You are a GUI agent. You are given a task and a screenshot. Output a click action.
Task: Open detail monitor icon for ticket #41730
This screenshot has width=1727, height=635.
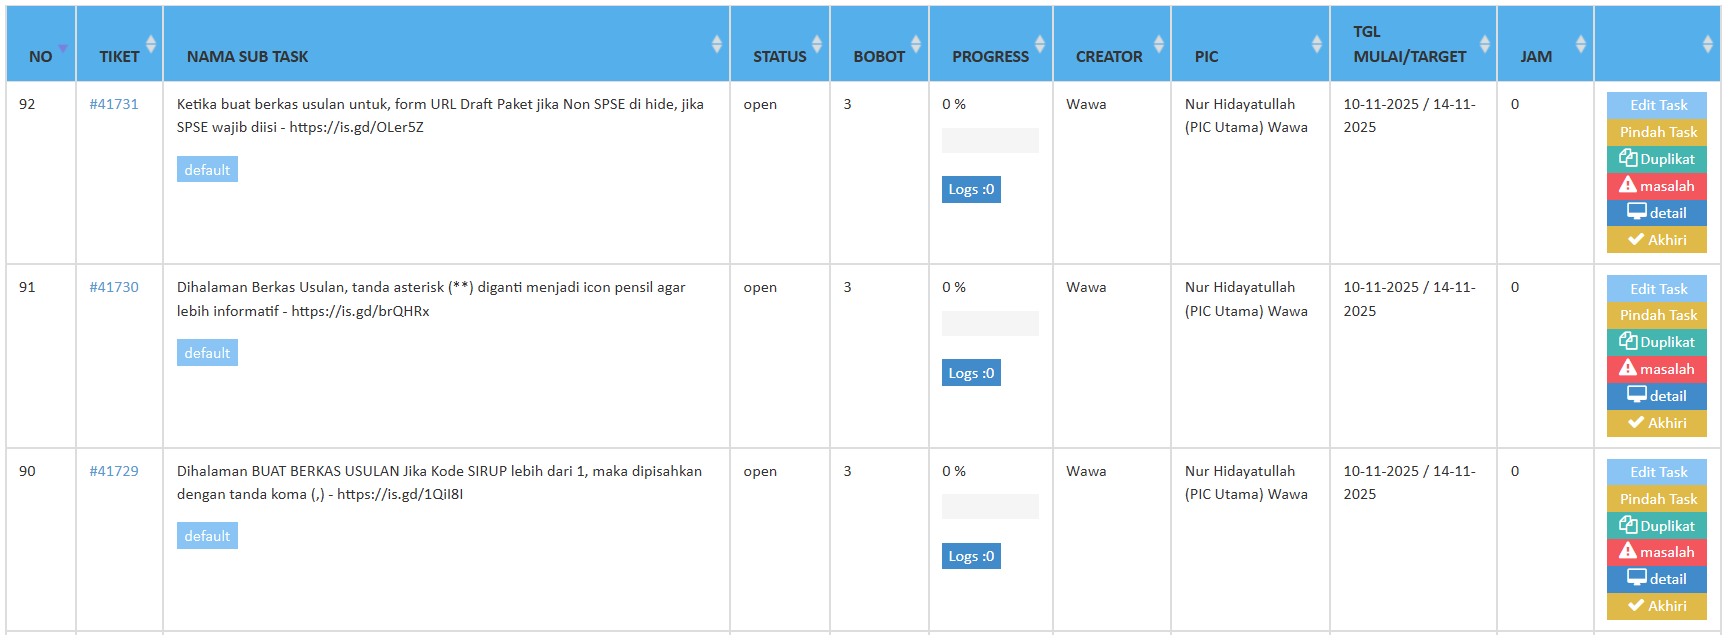click(x=1636, y=395)
